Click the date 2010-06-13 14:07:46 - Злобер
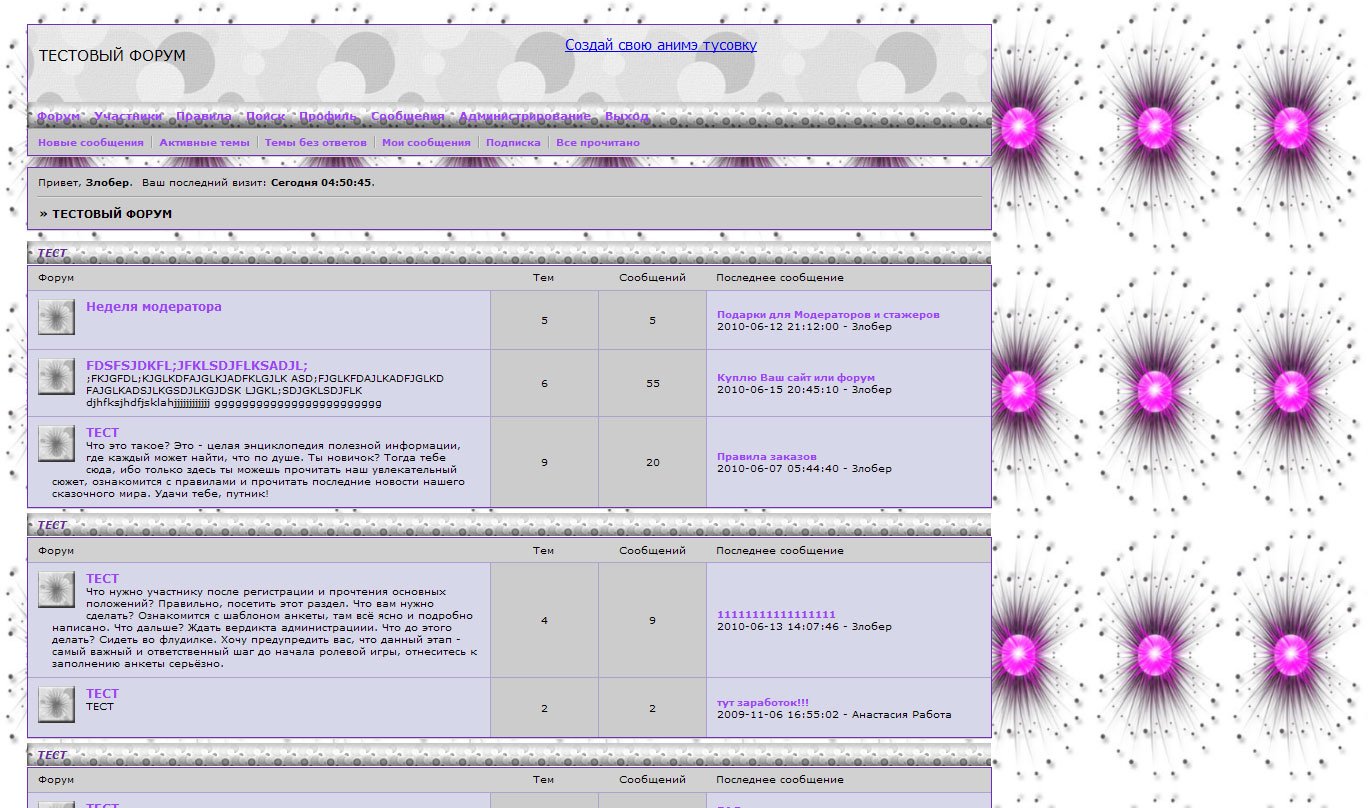Image resolution: width=1368 pixels, height=808 pixels. [x=804, y=627]
